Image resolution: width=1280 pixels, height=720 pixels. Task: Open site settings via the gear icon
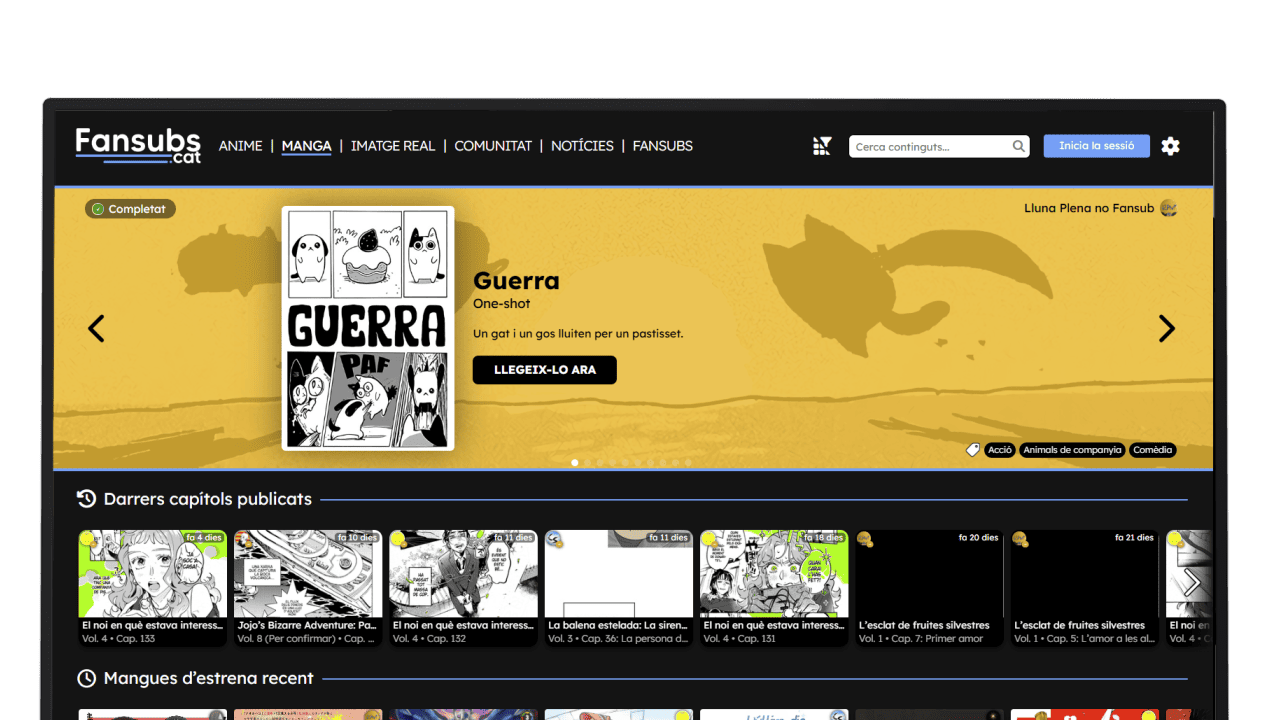1170,146
